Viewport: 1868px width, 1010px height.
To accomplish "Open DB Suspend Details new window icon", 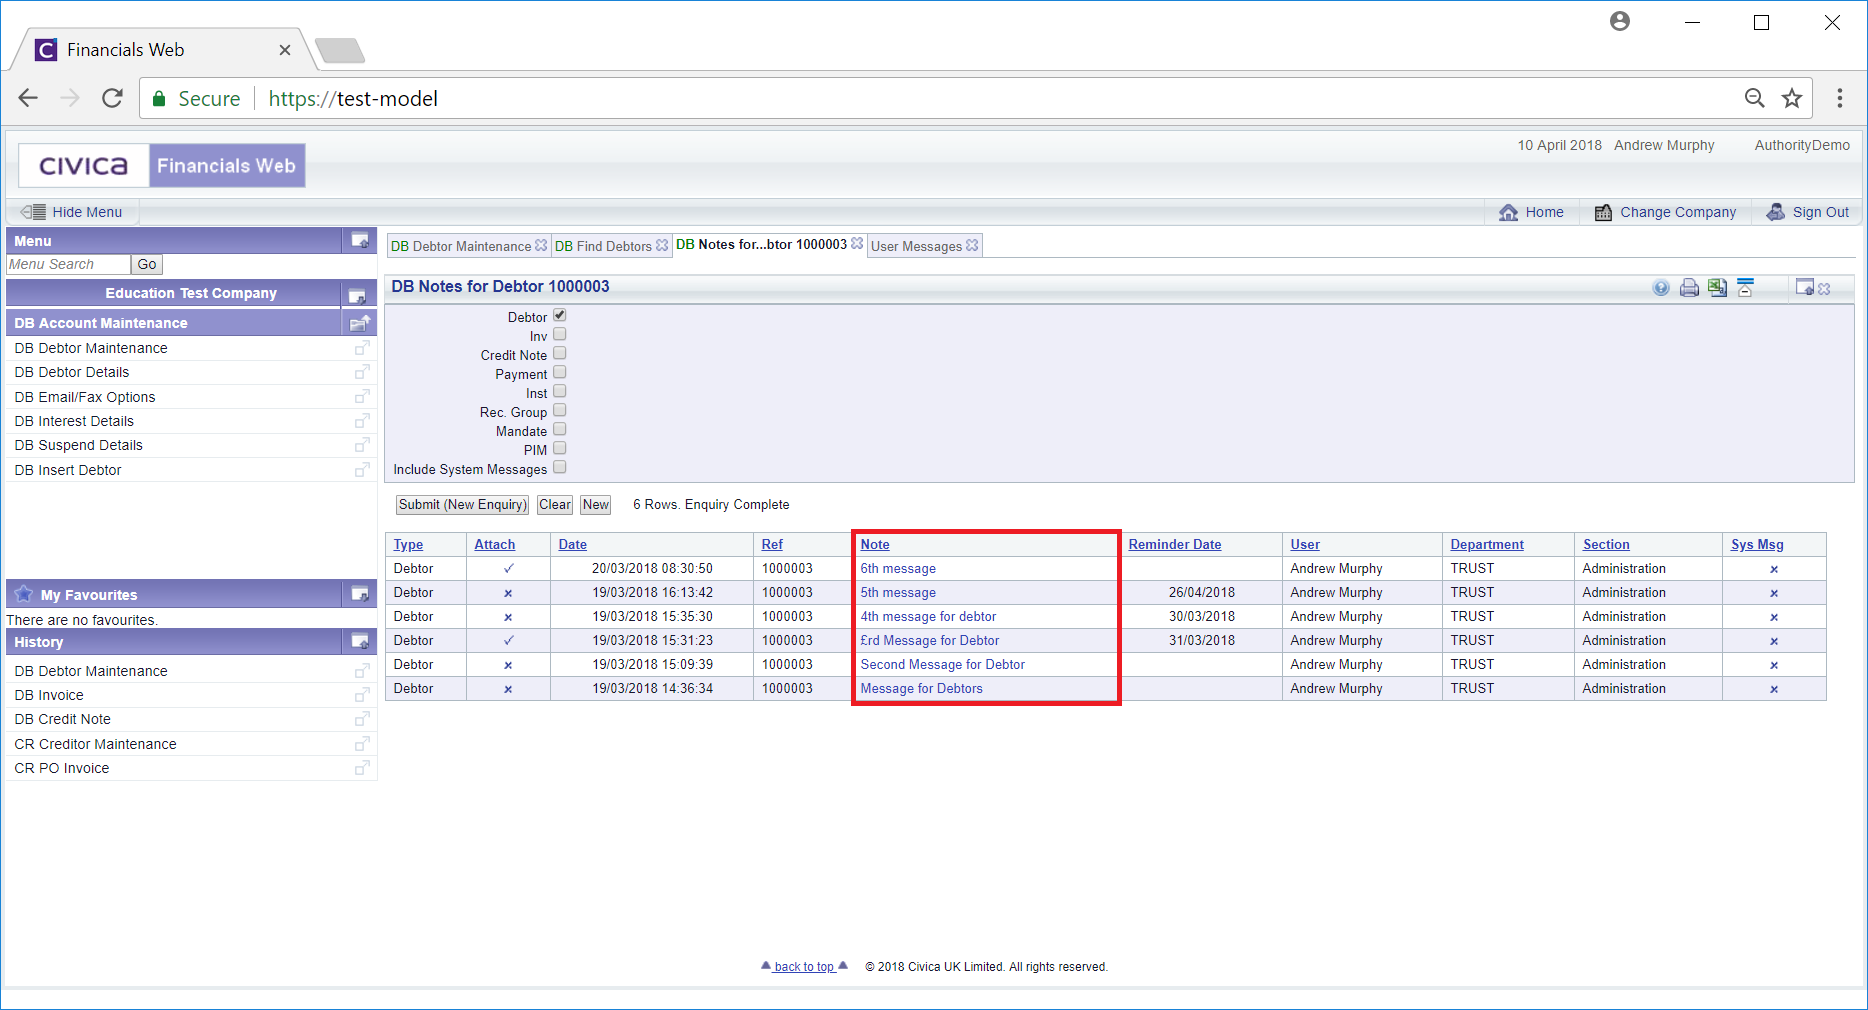I will pos(362,445).
